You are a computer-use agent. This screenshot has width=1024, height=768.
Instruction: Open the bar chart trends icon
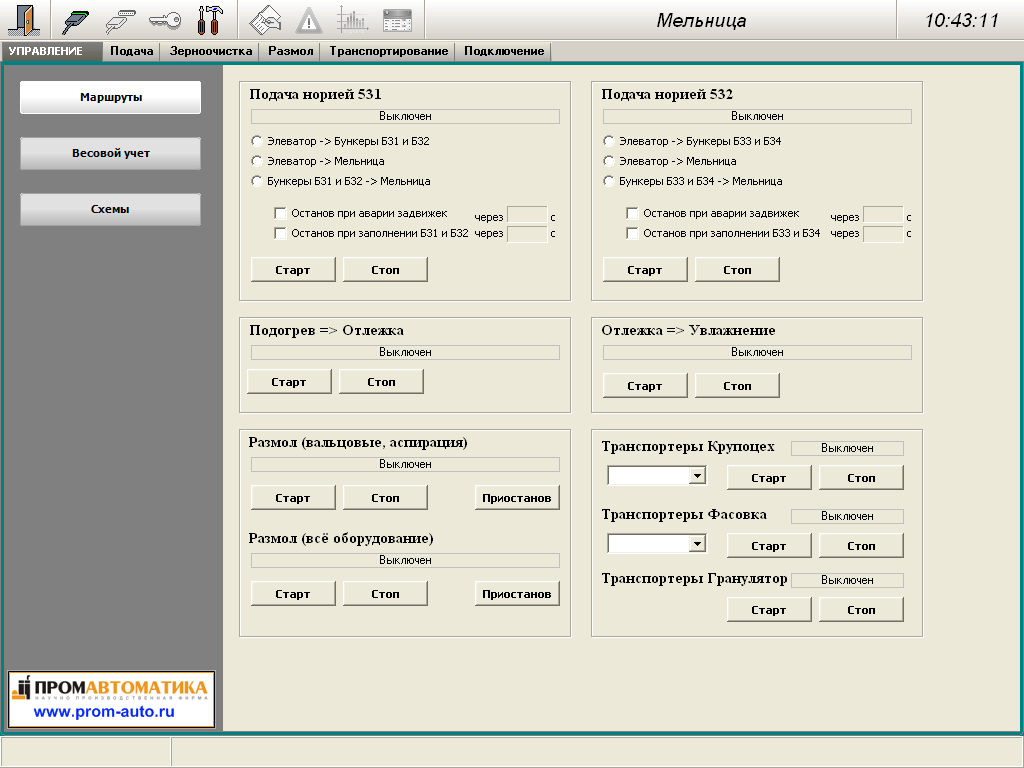(352, 20)
